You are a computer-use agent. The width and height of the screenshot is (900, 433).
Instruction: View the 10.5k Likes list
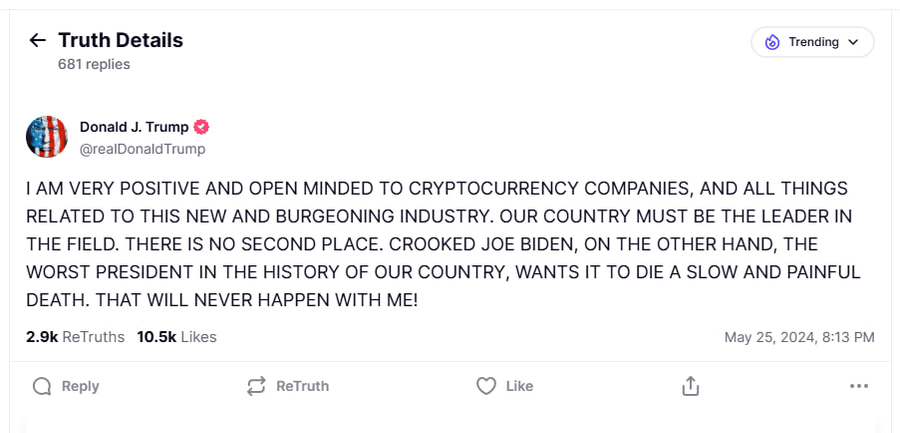coord(176,337)
